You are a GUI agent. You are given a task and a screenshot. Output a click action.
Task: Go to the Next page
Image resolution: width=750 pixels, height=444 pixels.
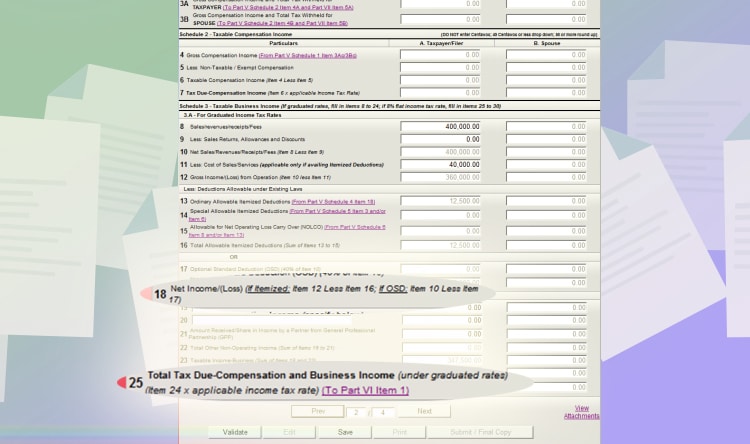click(424, 411)
